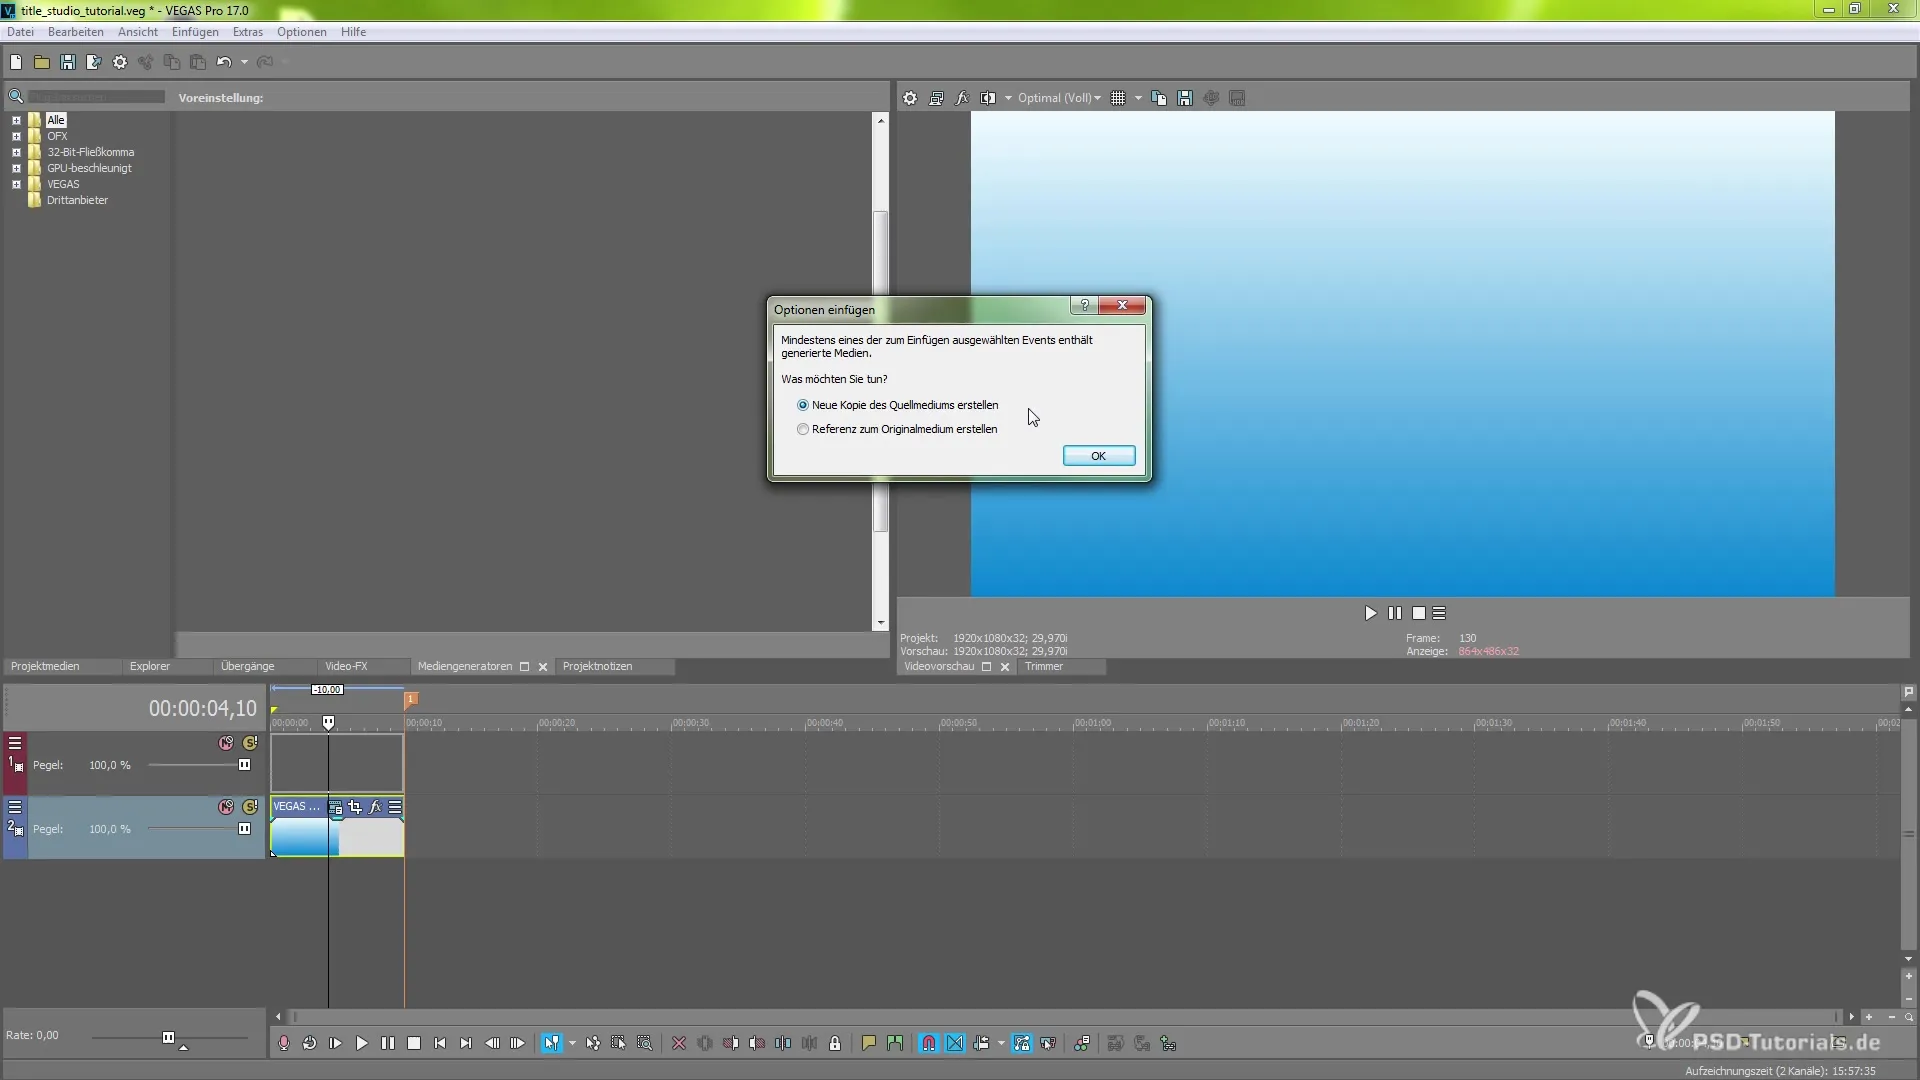This screenshot has height=1080, width=1920.
Task: Open the undo history dropdown arrow
Action: coord(244,62)
